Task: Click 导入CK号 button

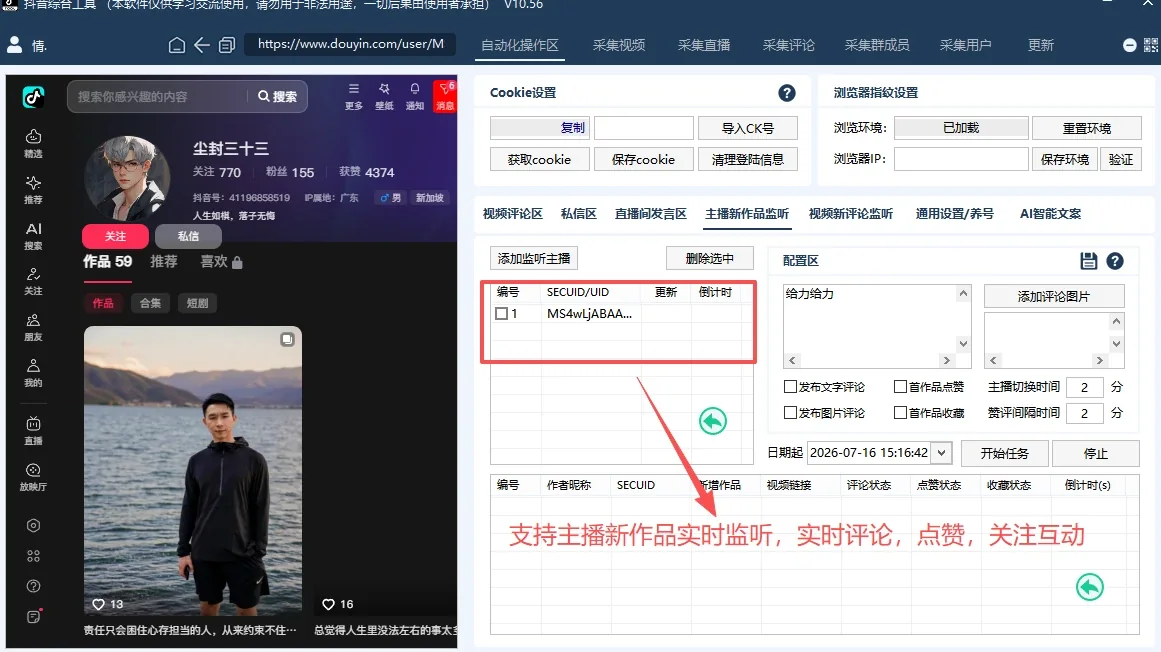Action: (x=748, y=128)
